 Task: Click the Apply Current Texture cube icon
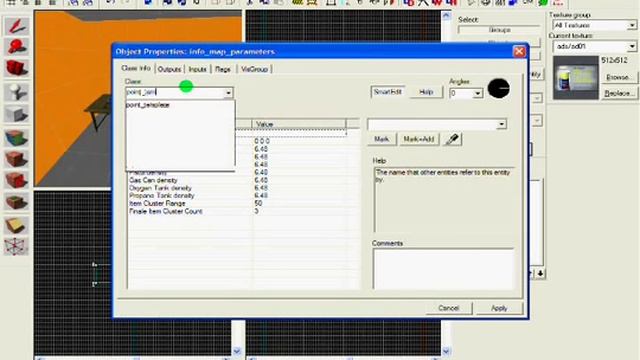(16, 159)
